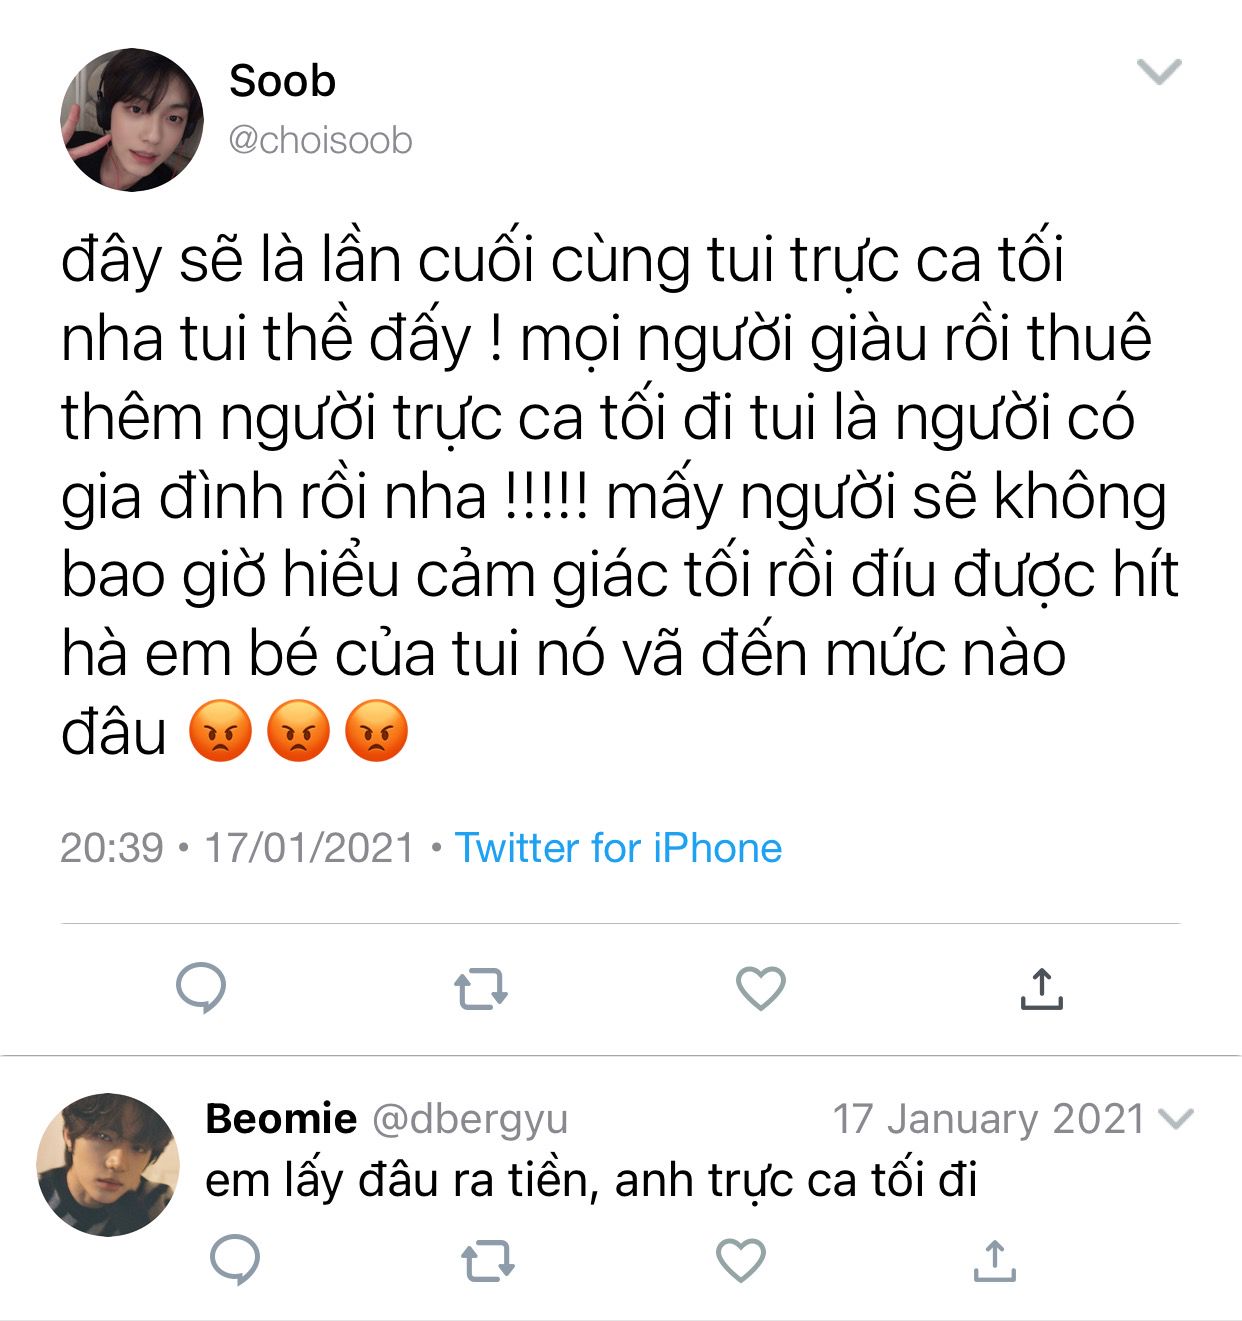Open @dbergyu handle
The width and height of the screenshot is (1242, 1321).
470,1120
